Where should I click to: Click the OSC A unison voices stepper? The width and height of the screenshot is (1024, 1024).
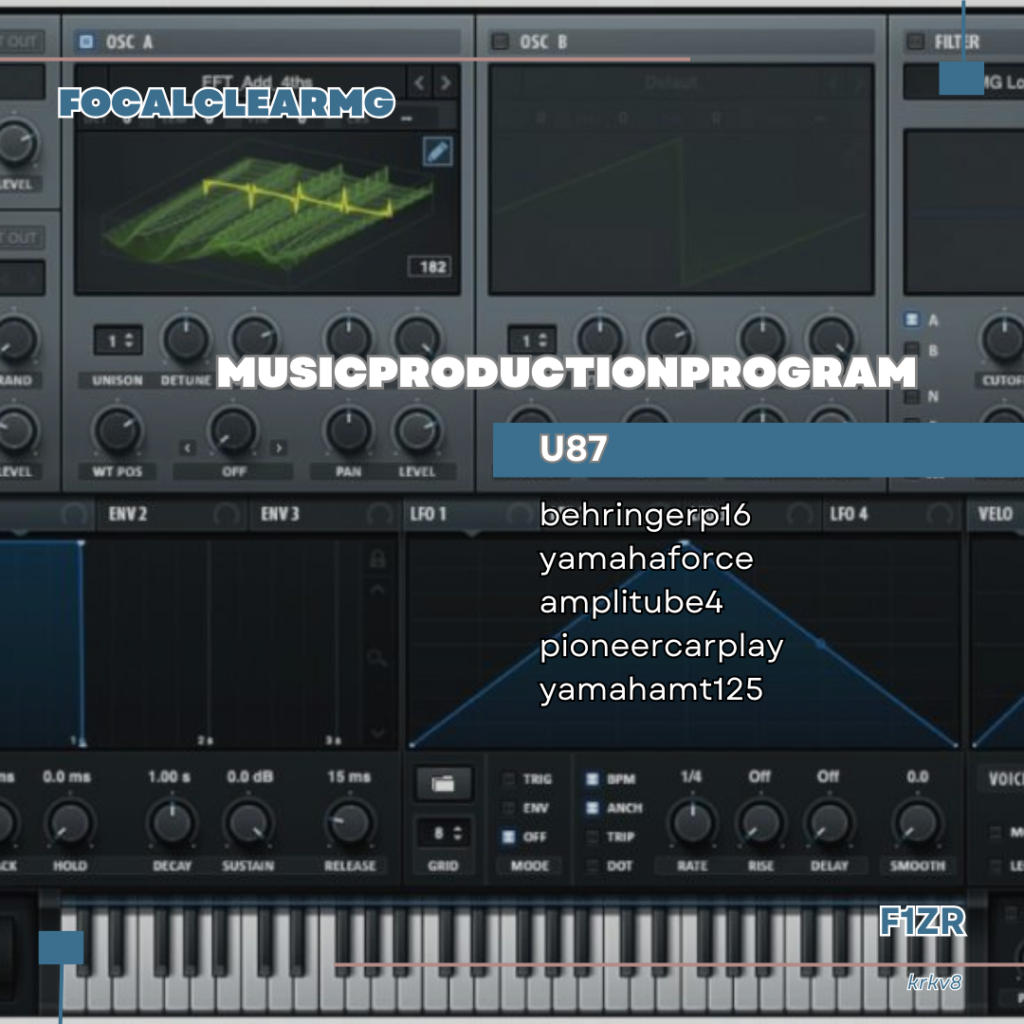pos(118,340)
